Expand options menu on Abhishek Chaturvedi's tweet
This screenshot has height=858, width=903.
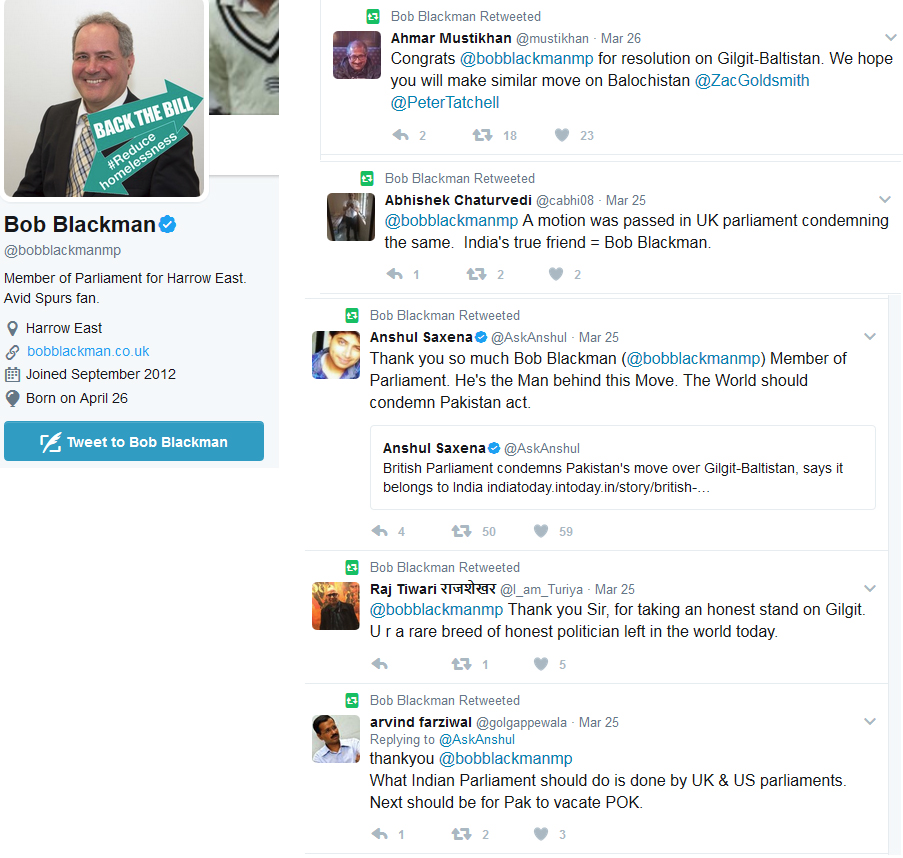click(x=885, y=200)
